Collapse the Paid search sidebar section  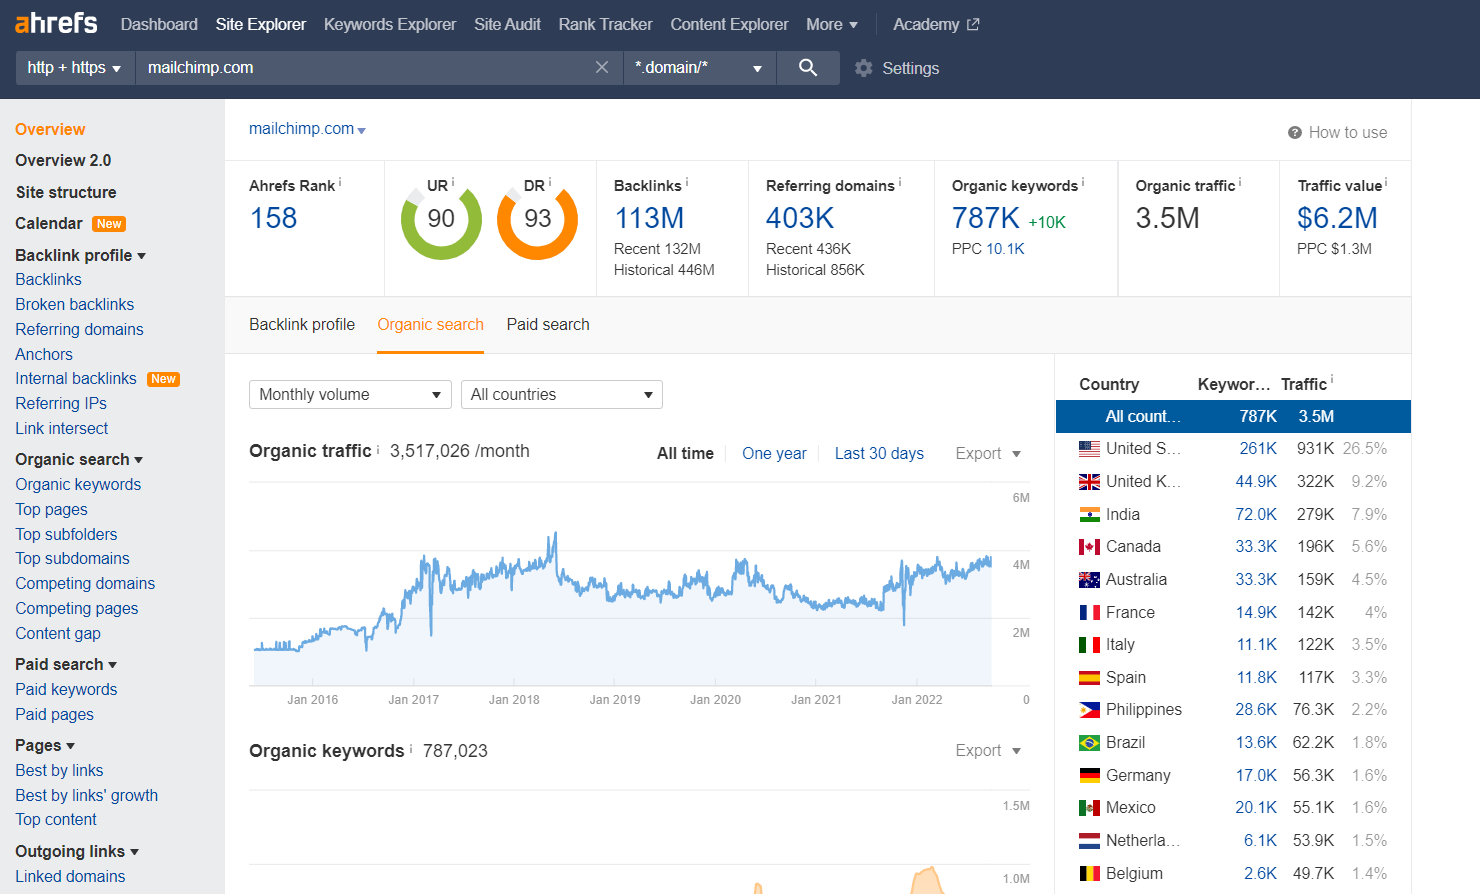pos(66,664)
